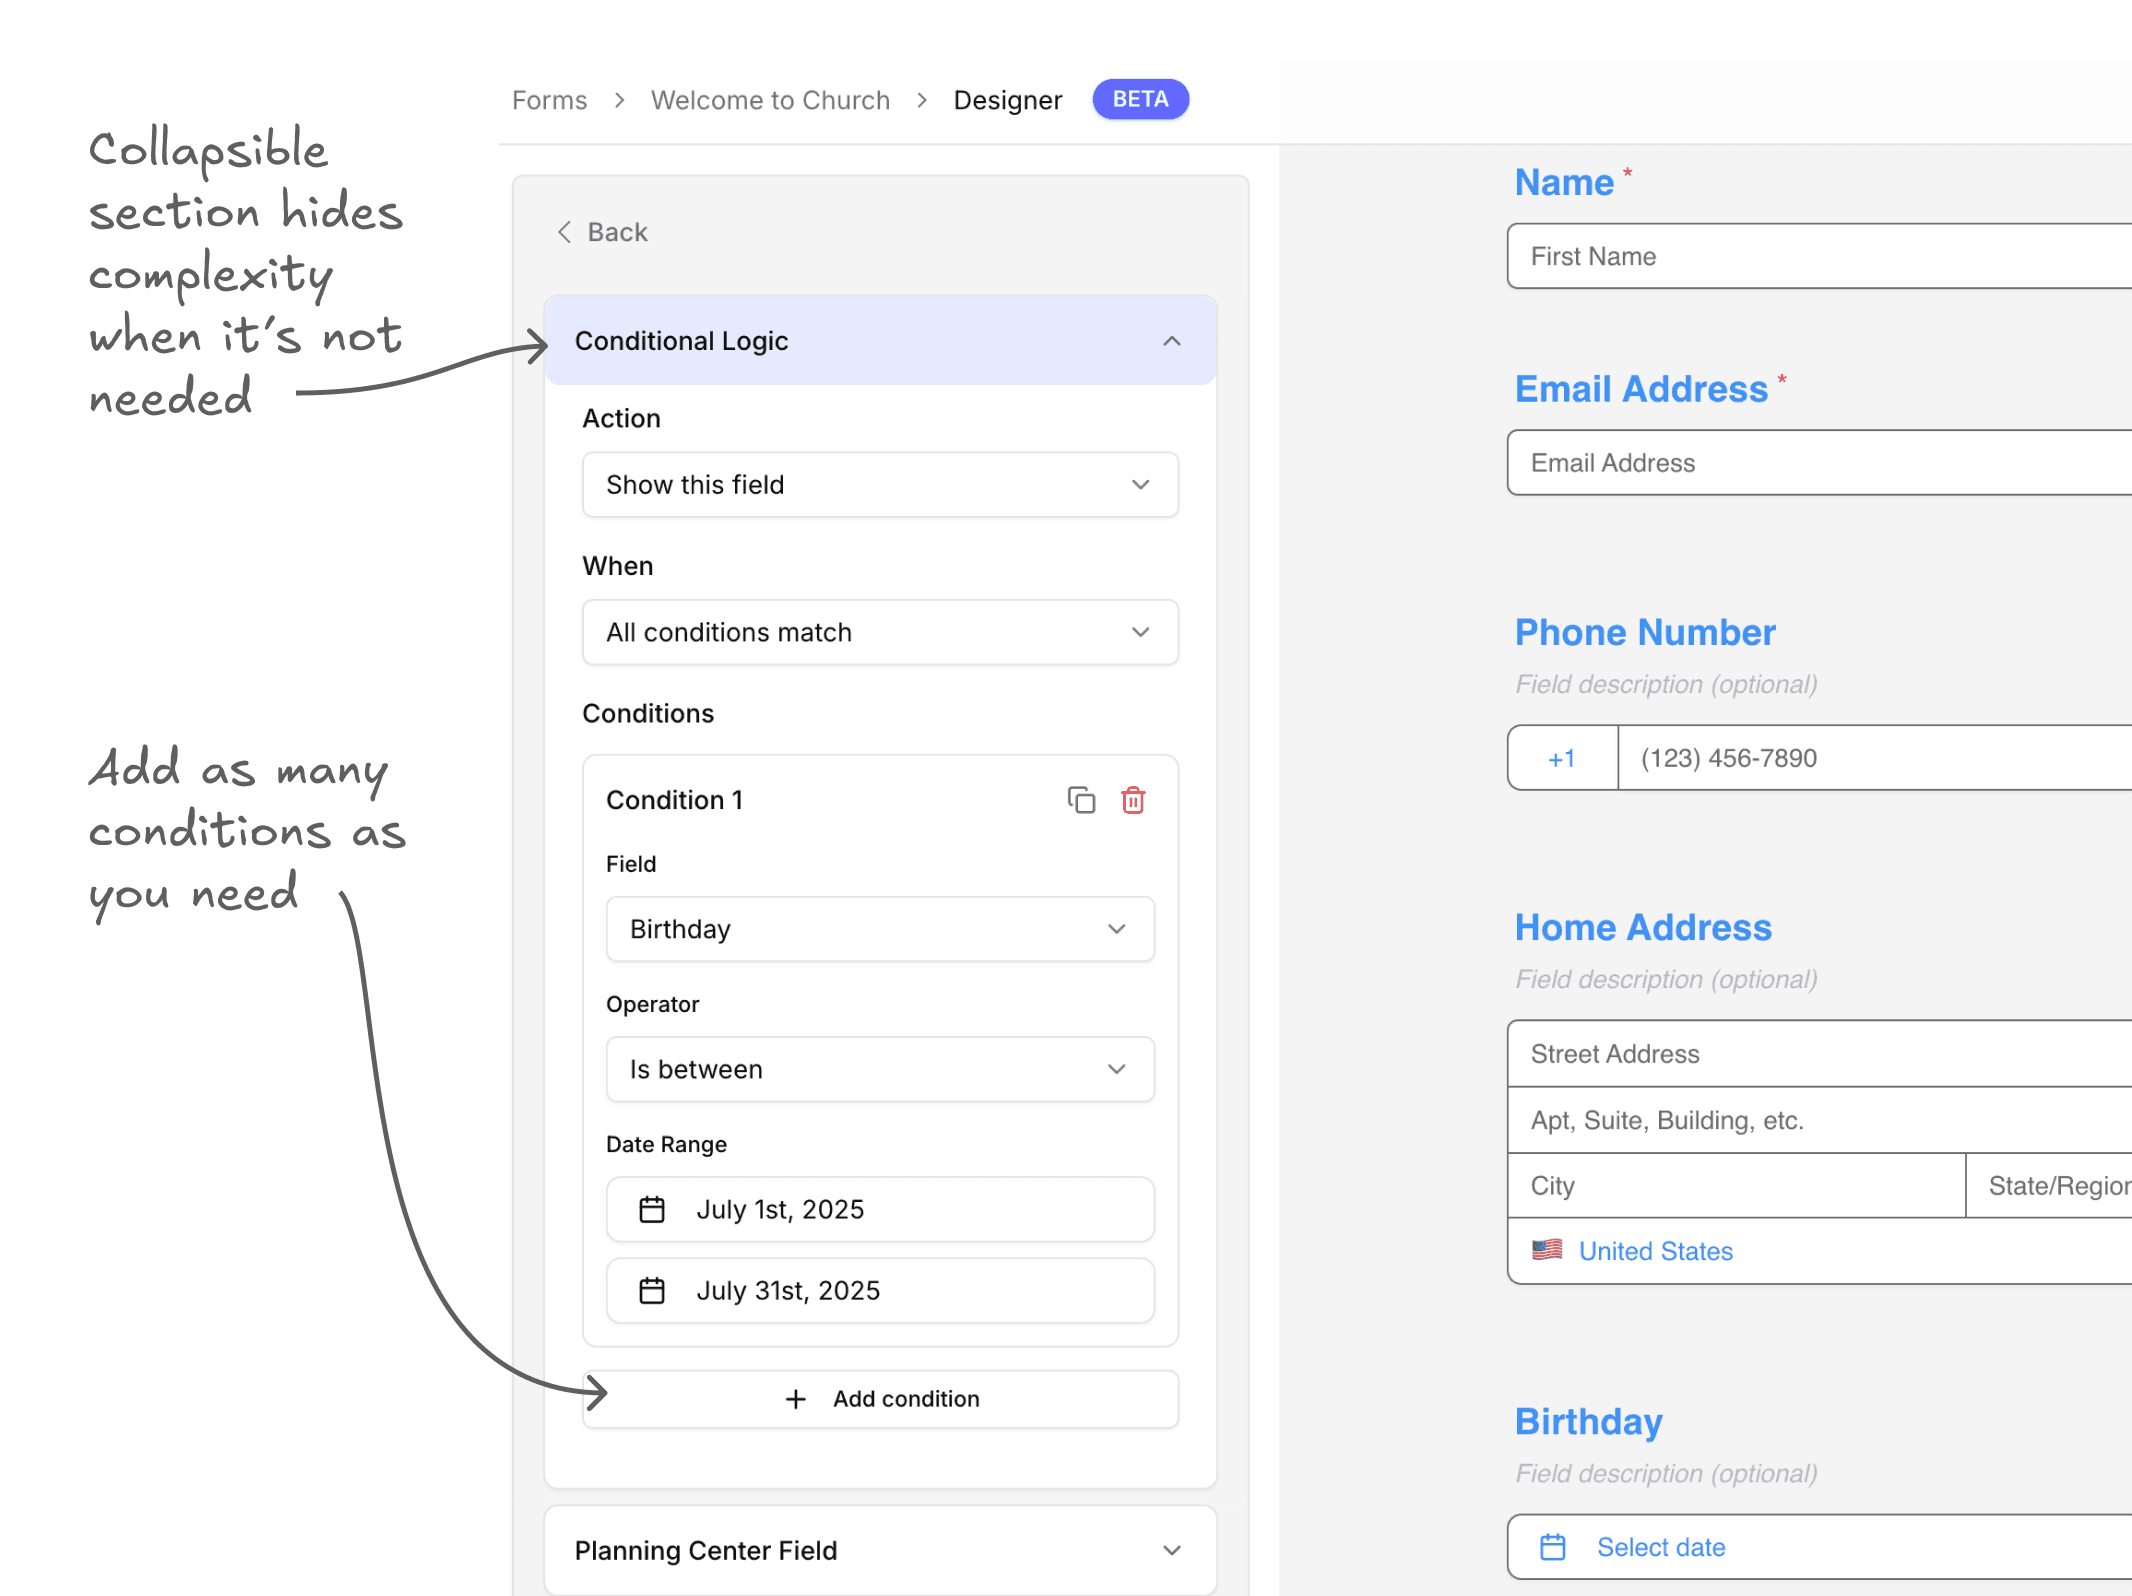Open Welcome to Church breadcrumb link
2132x1596 pixels.
(x=770, y=100)
